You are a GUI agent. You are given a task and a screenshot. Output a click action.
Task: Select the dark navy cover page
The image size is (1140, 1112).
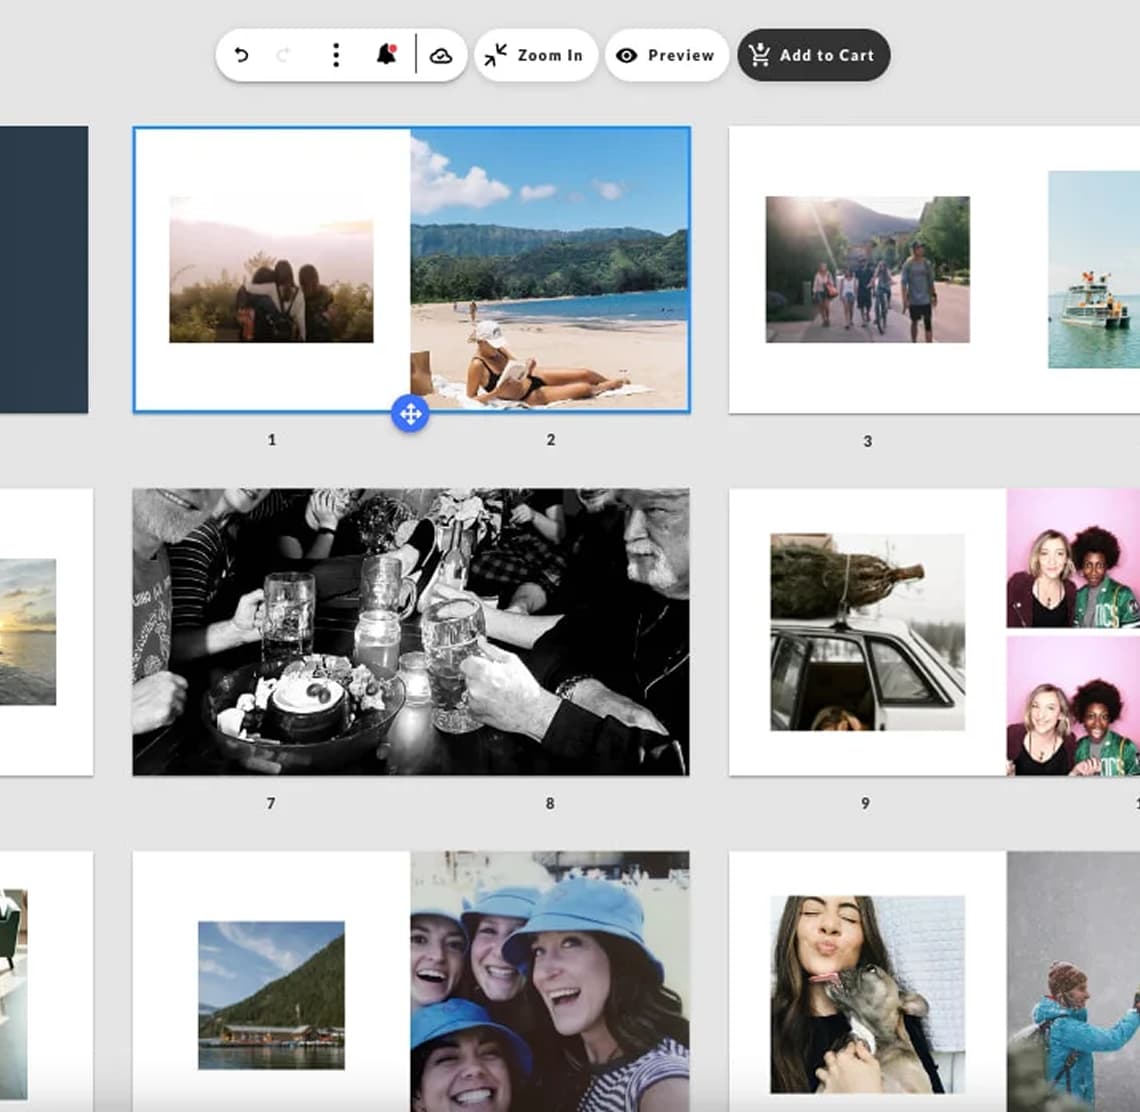[x=43, y=269]
